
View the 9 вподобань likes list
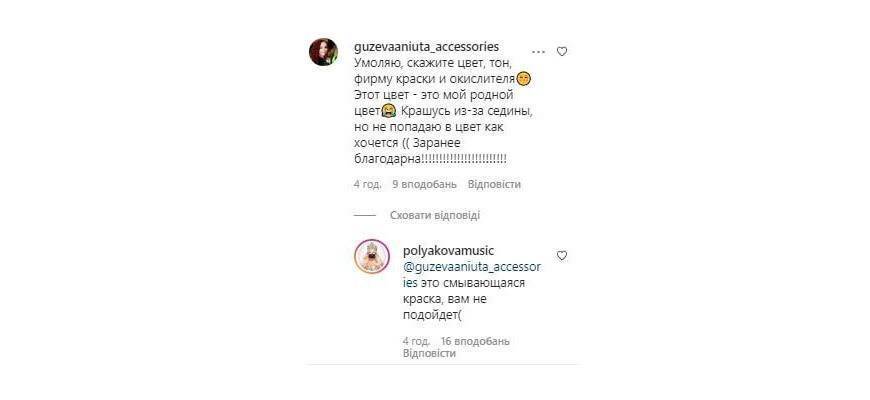coord(424,184)
